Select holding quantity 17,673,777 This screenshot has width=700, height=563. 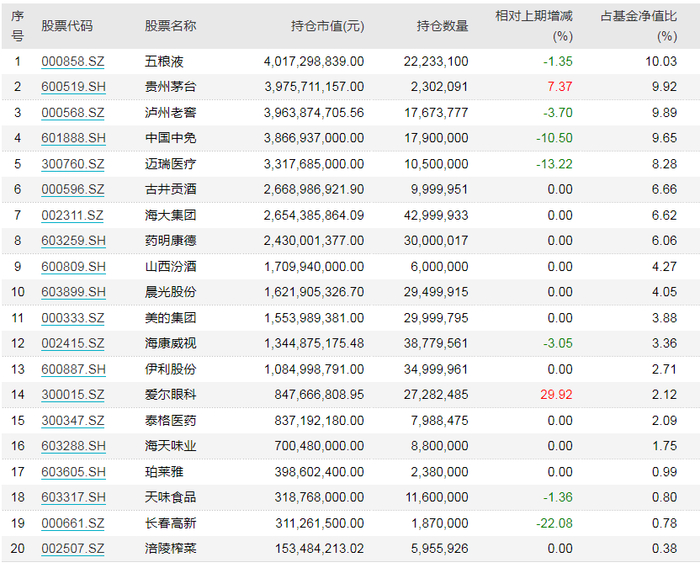coord(436,113)
